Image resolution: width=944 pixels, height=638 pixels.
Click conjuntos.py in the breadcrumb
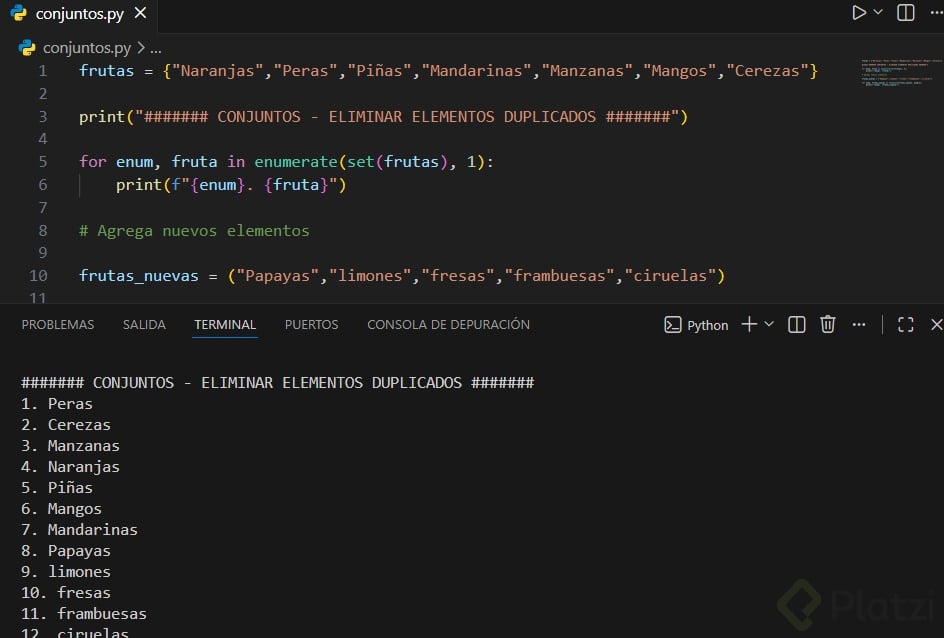(x=87, y=48)
